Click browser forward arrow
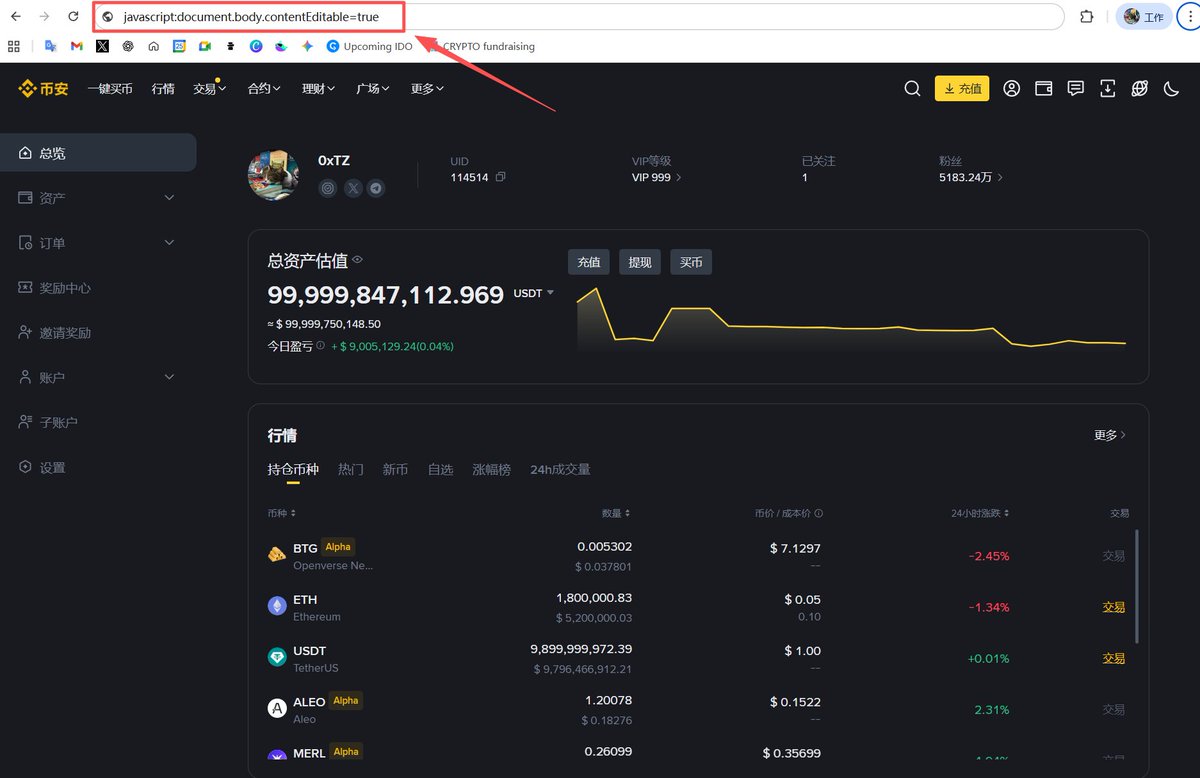Screen dimensions: 1200x778 (44, 17)
